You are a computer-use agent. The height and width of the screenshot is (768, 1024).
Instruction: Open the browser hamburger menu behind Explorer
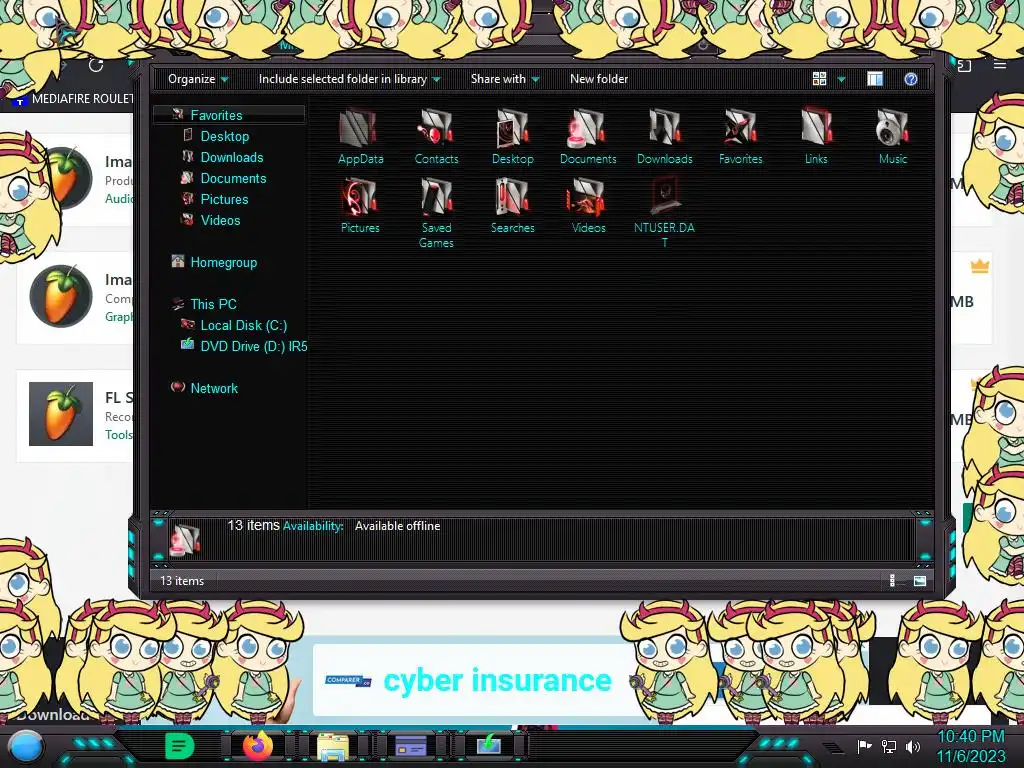tap(1000, 65)
